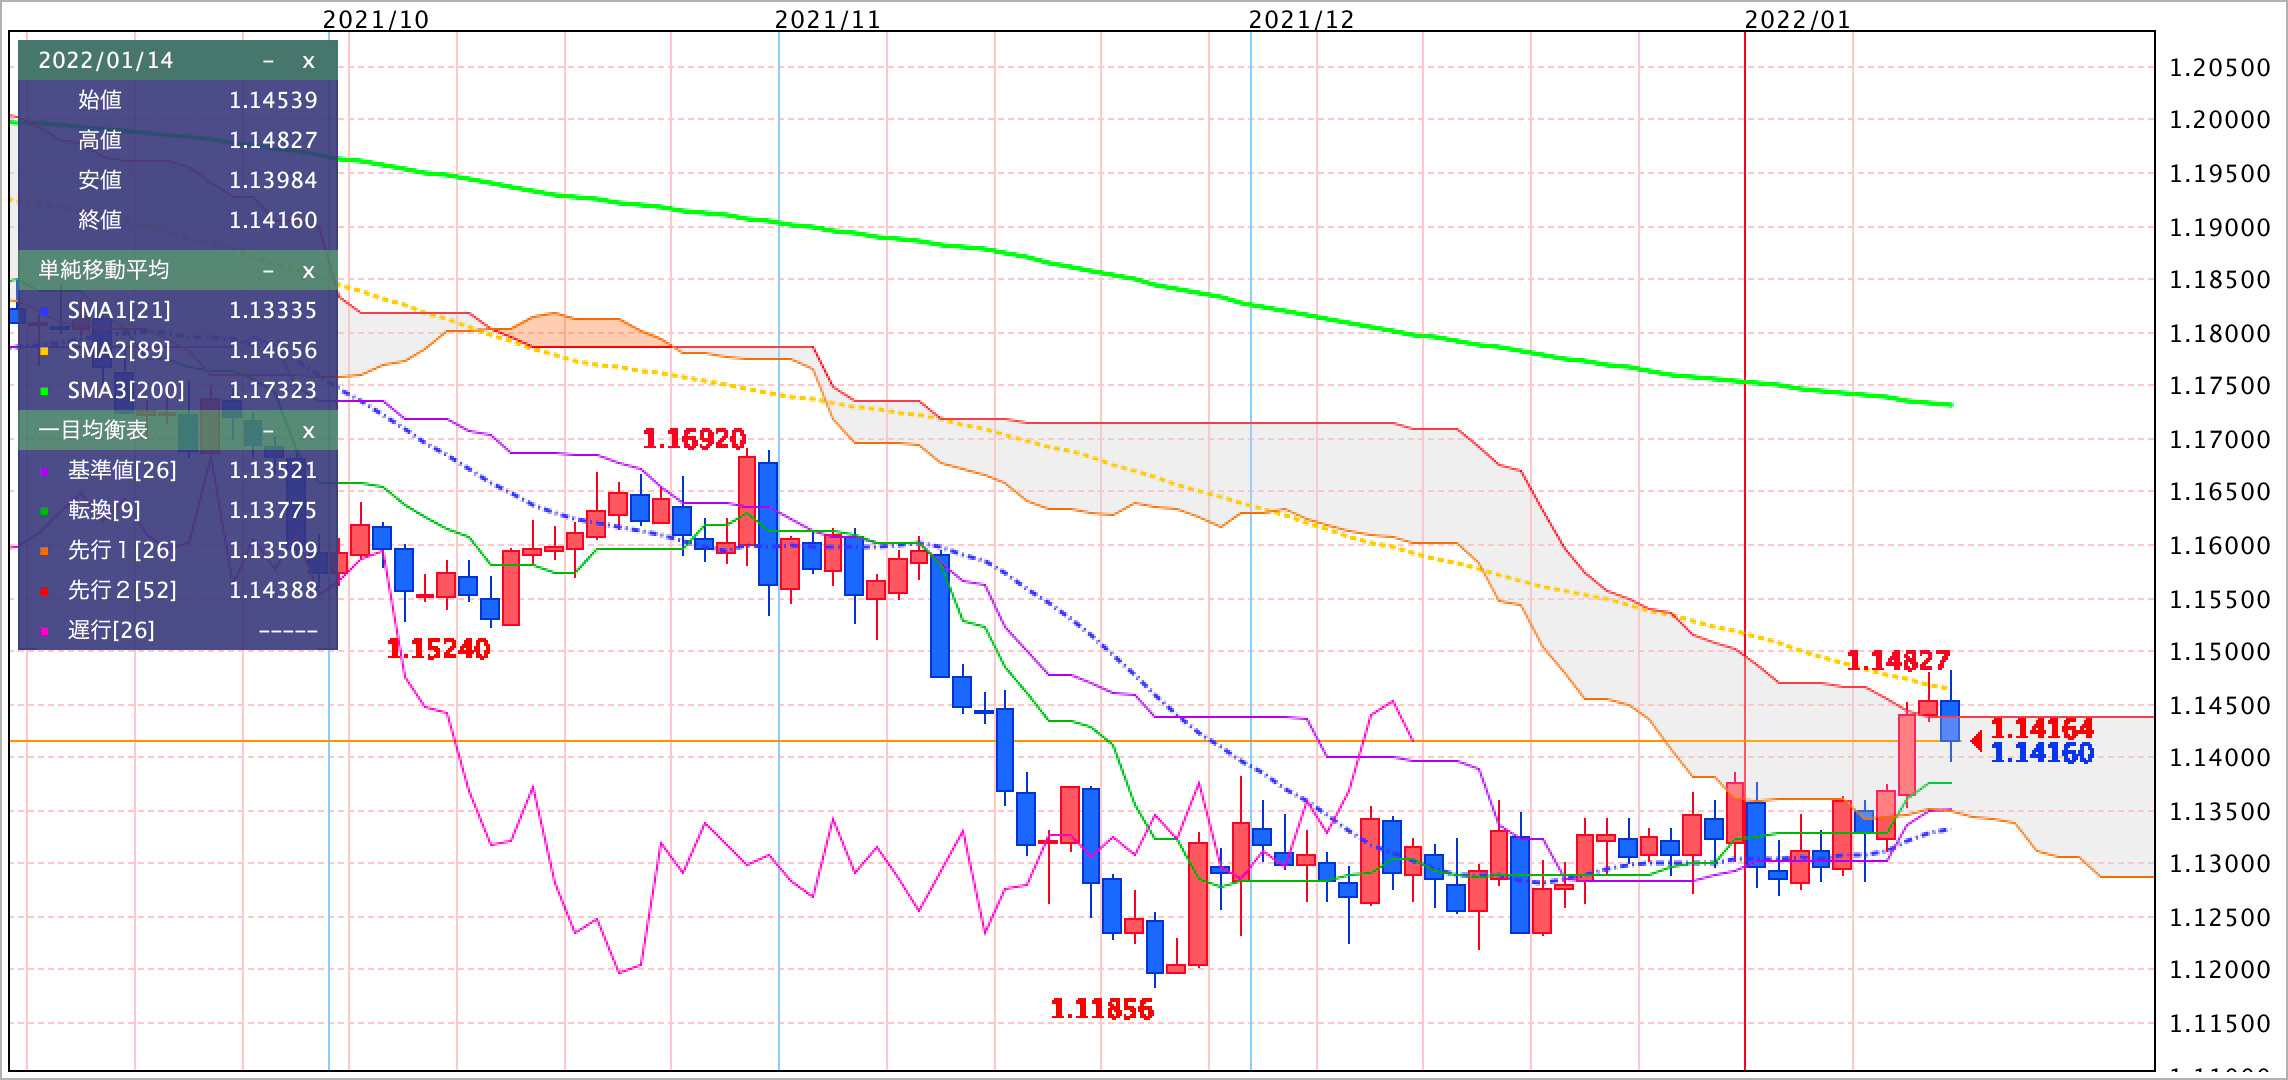
Task: Select the 一目均衡表 panel title
Action: pos(93,430)
